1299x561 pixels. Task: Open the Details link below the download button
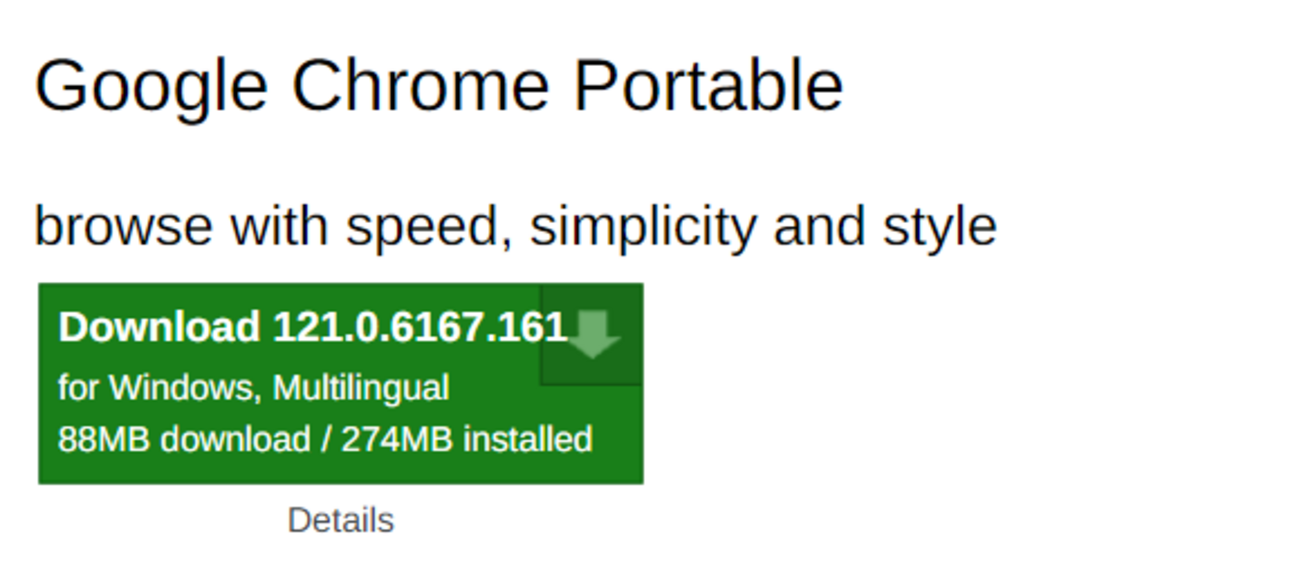click(340, 520)
